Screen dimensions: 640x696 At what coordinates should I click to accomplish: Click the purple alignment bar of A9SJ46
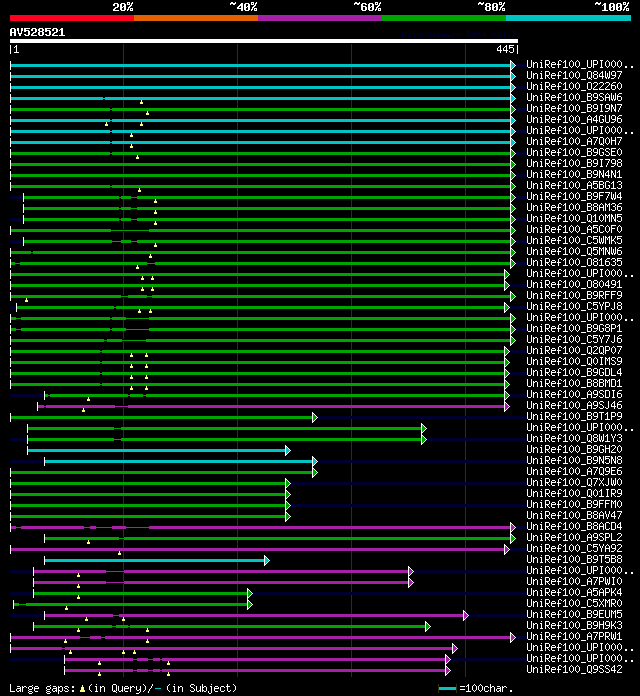(x=273, y=406)
